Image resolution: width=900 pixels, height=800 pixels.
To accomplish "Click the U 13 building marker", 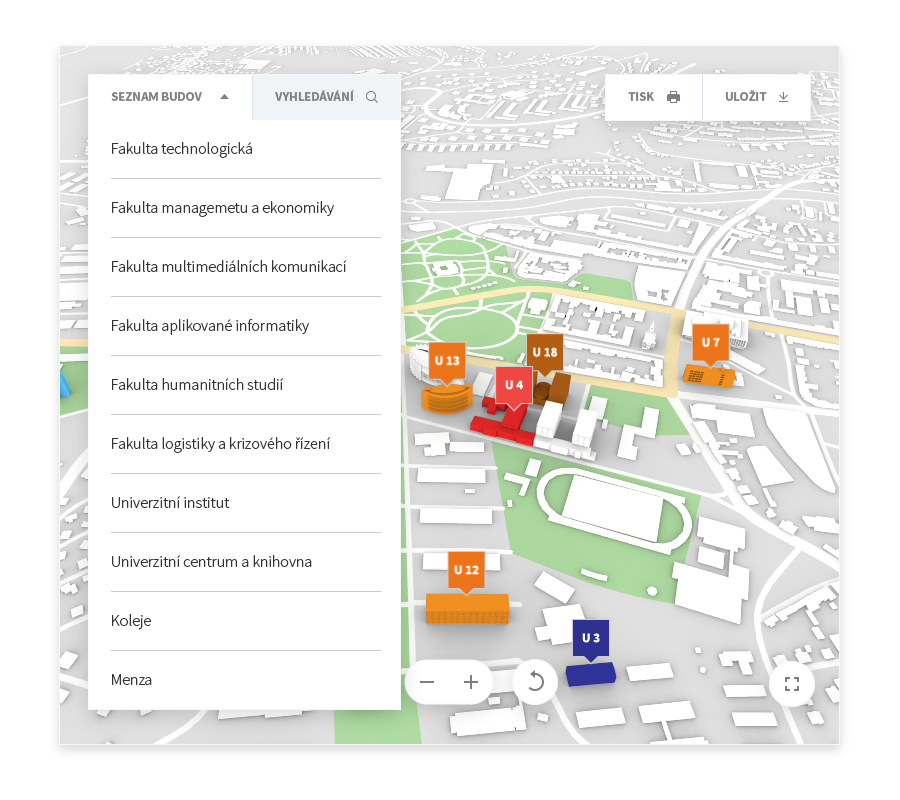I will coord(447,361).
